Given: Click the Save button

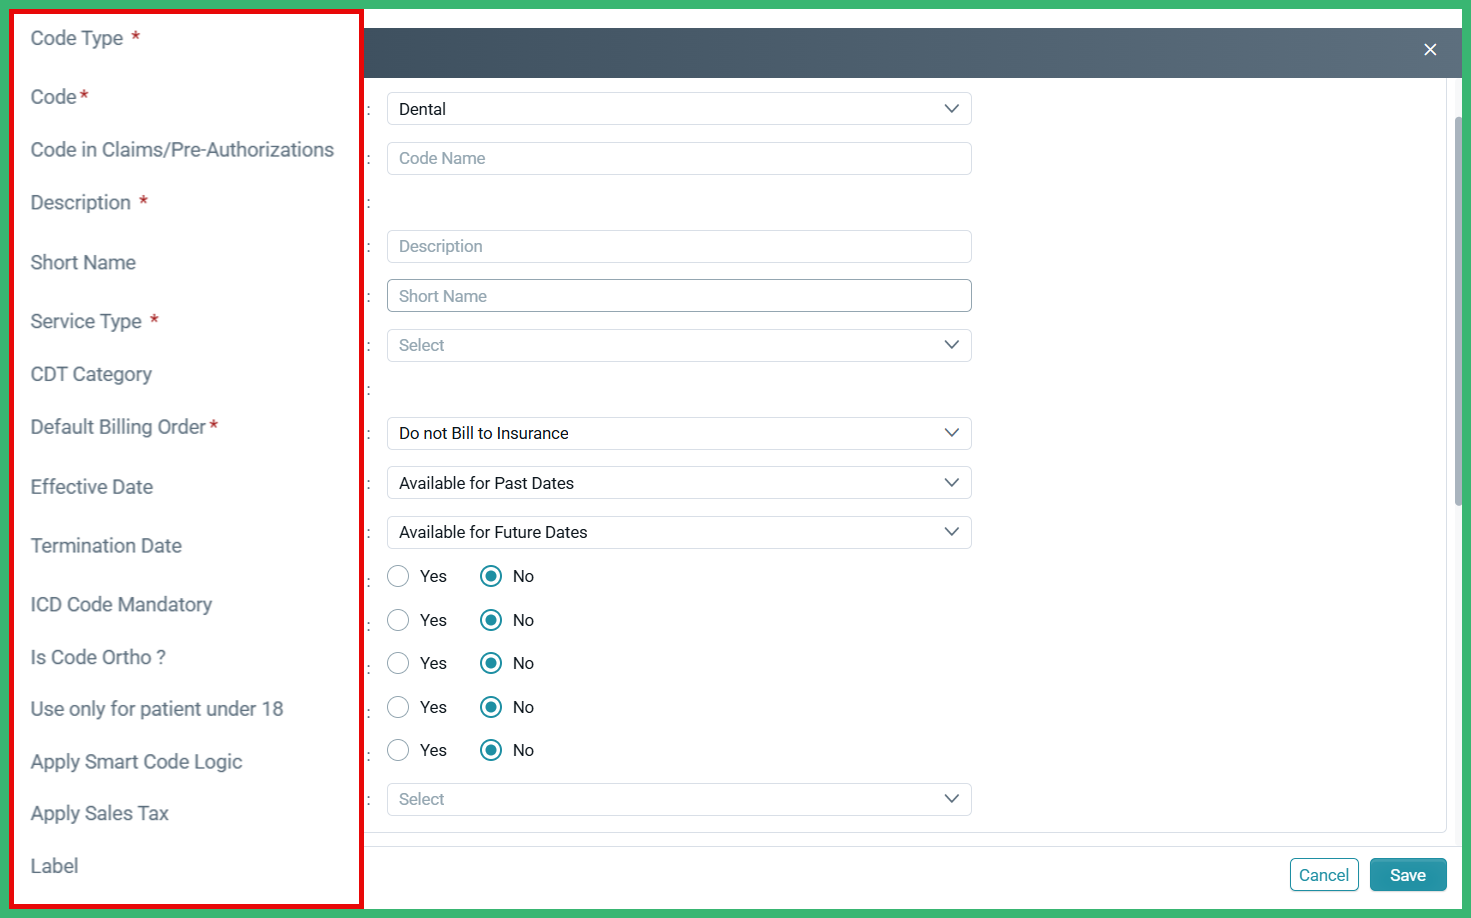Looking at the screenshot, I should pos(1407,874).
